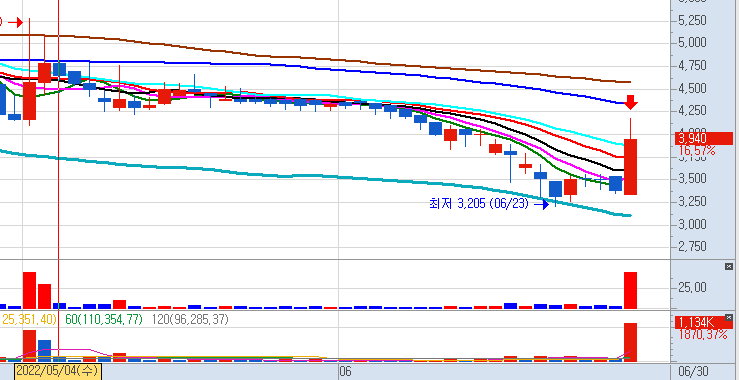The width and height of the screenshot is (739, 380).
Task: Select the 120(96,285,37) moving average legend
Action: click(190, 320)
